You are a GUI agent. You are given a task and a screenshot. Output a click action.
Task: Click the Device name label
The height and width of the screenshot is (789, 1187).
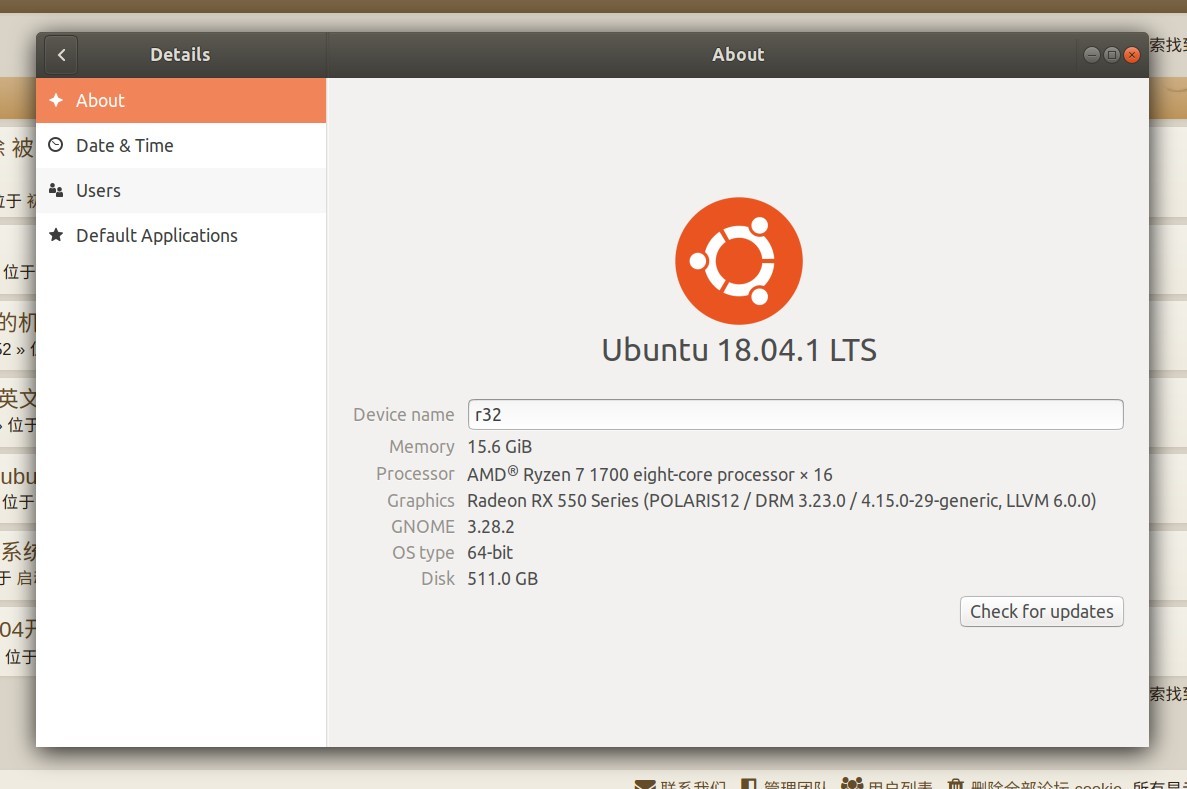[403, 415]
